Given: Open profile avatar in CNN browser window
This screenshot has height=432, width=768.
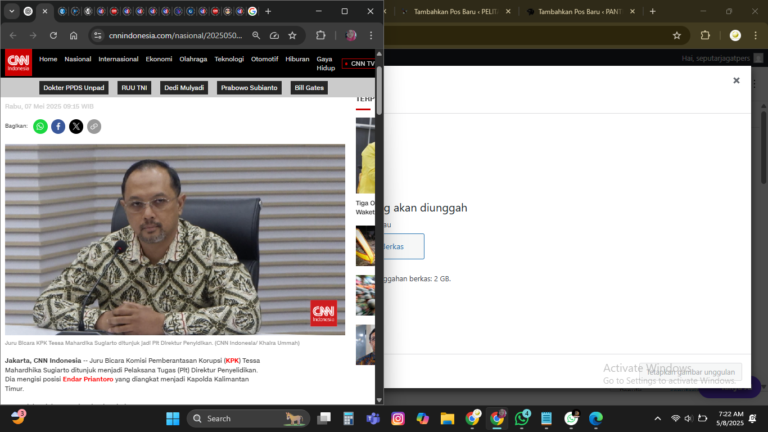Looking at the screenshot, I should pyautogui.click(x=351, y=35).
